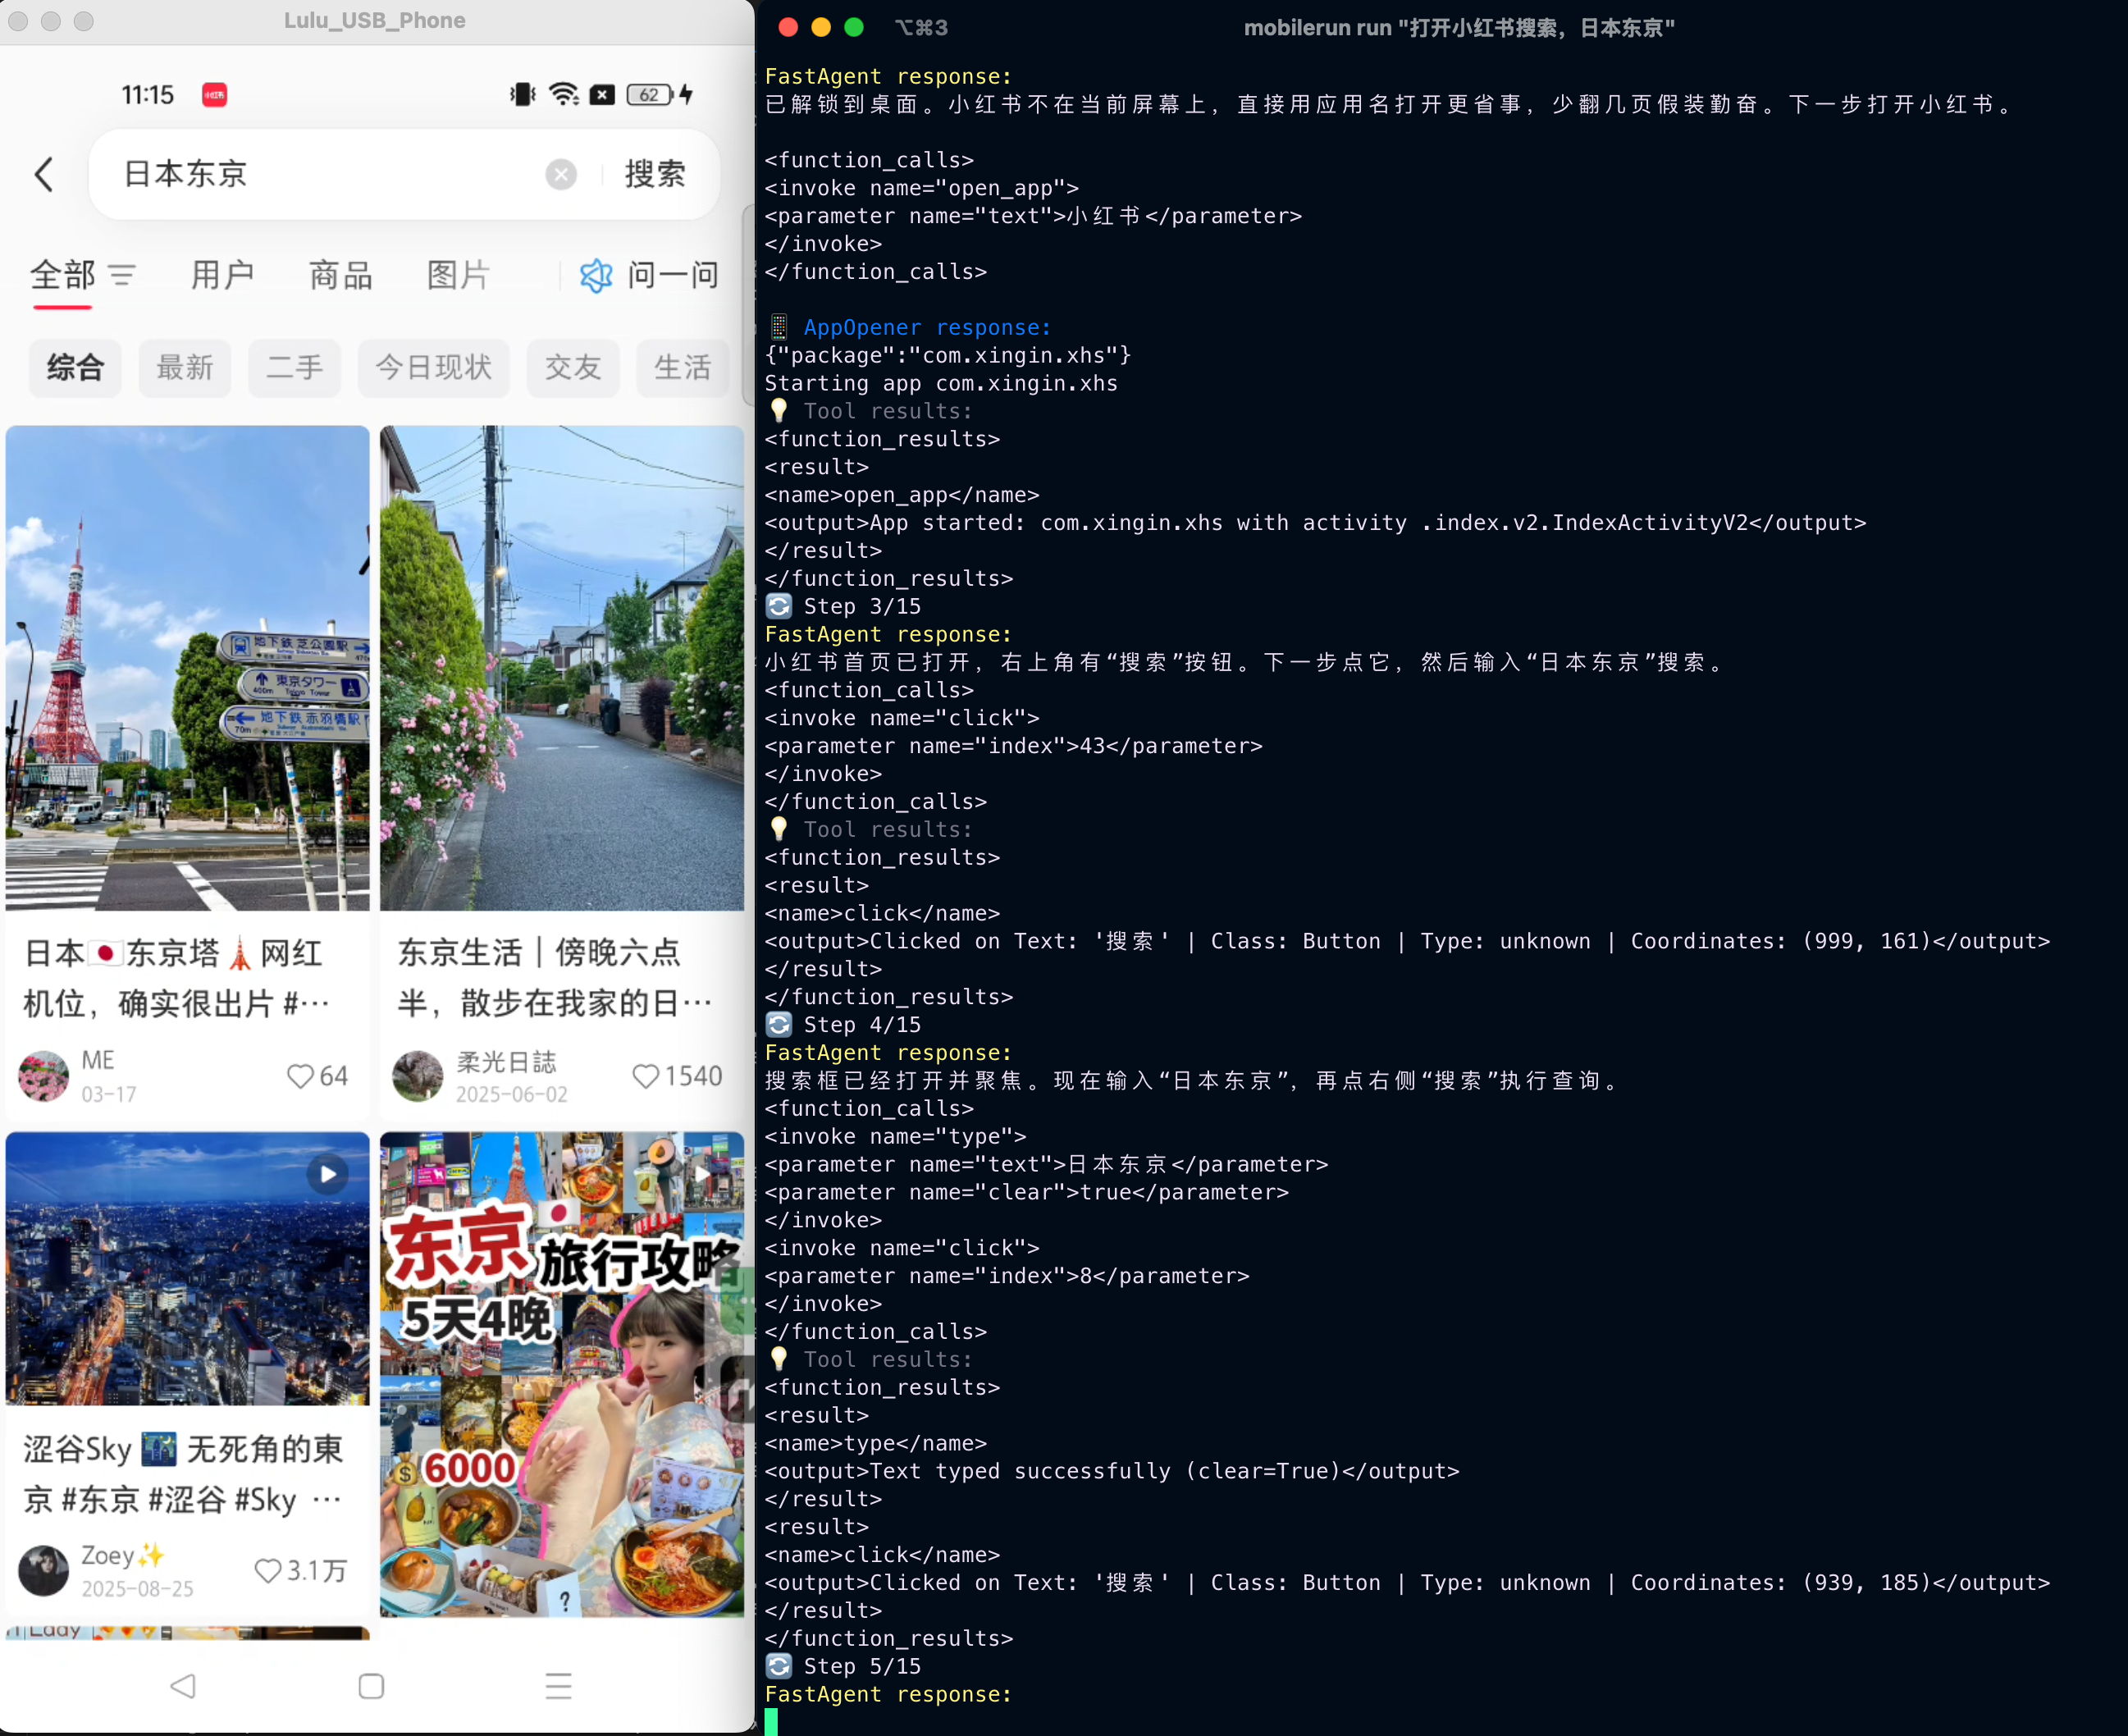Clear the search text with the X icon
The image size is (2128, 1736).
[x=561, y=175]
